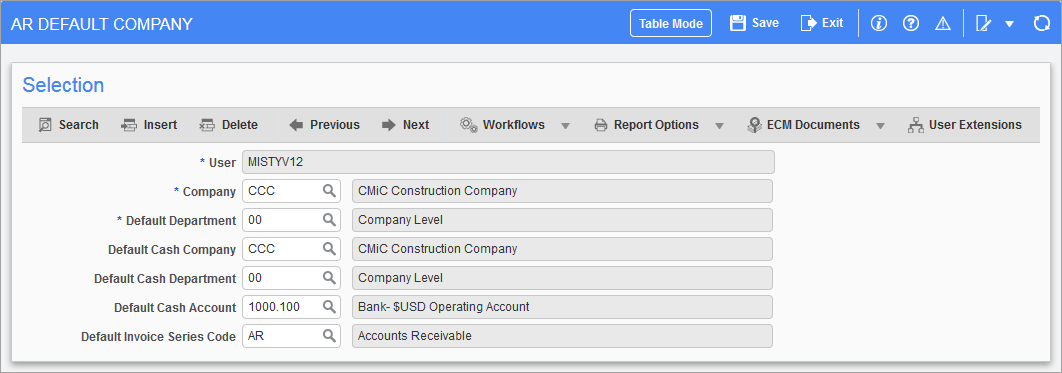Click Search in the Selection toolbar
The height and width of the screenshot is (373, 1062).
[68, 125]
